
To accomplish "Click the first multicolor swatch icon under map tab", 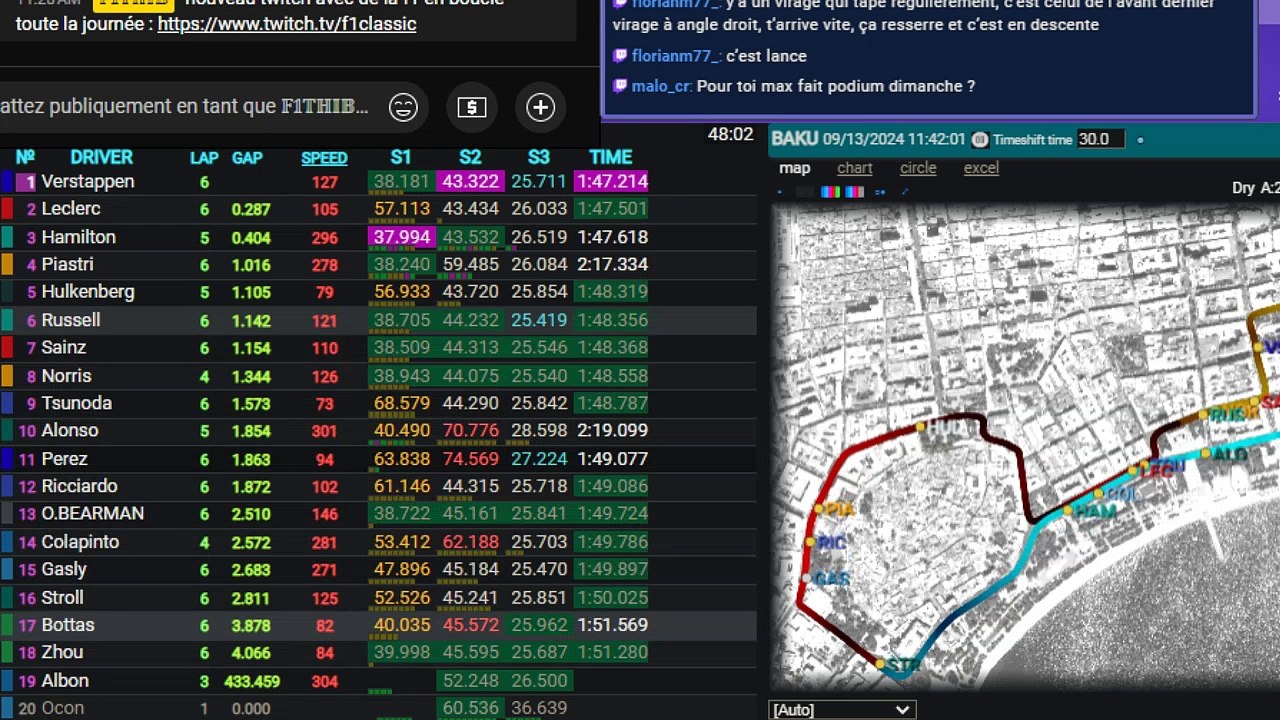I will tap(830, 192).
